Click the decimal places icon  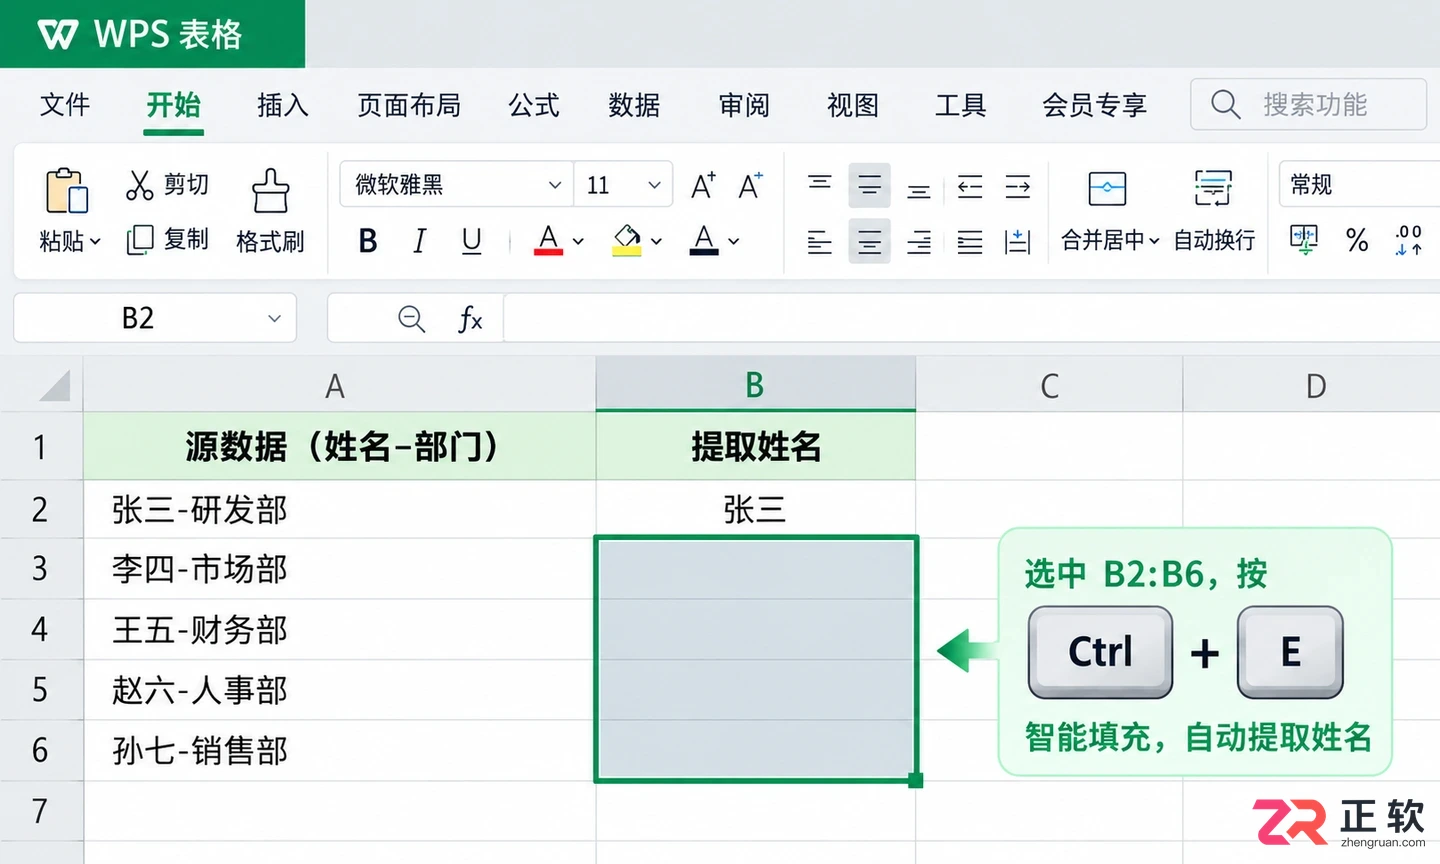coord(1408,240)
